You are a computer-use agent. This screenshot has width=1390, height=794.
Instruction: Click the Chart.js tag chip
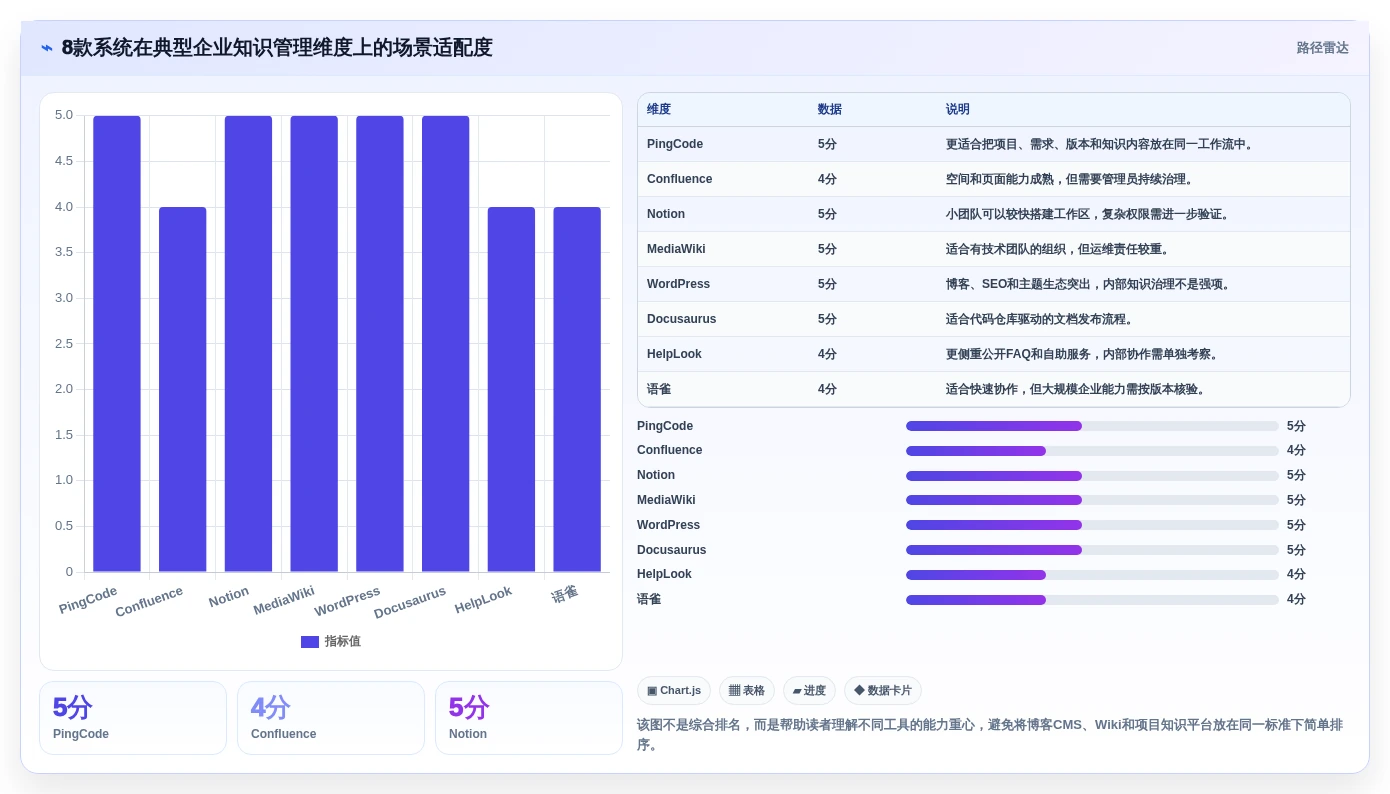(x=674, y=691)
